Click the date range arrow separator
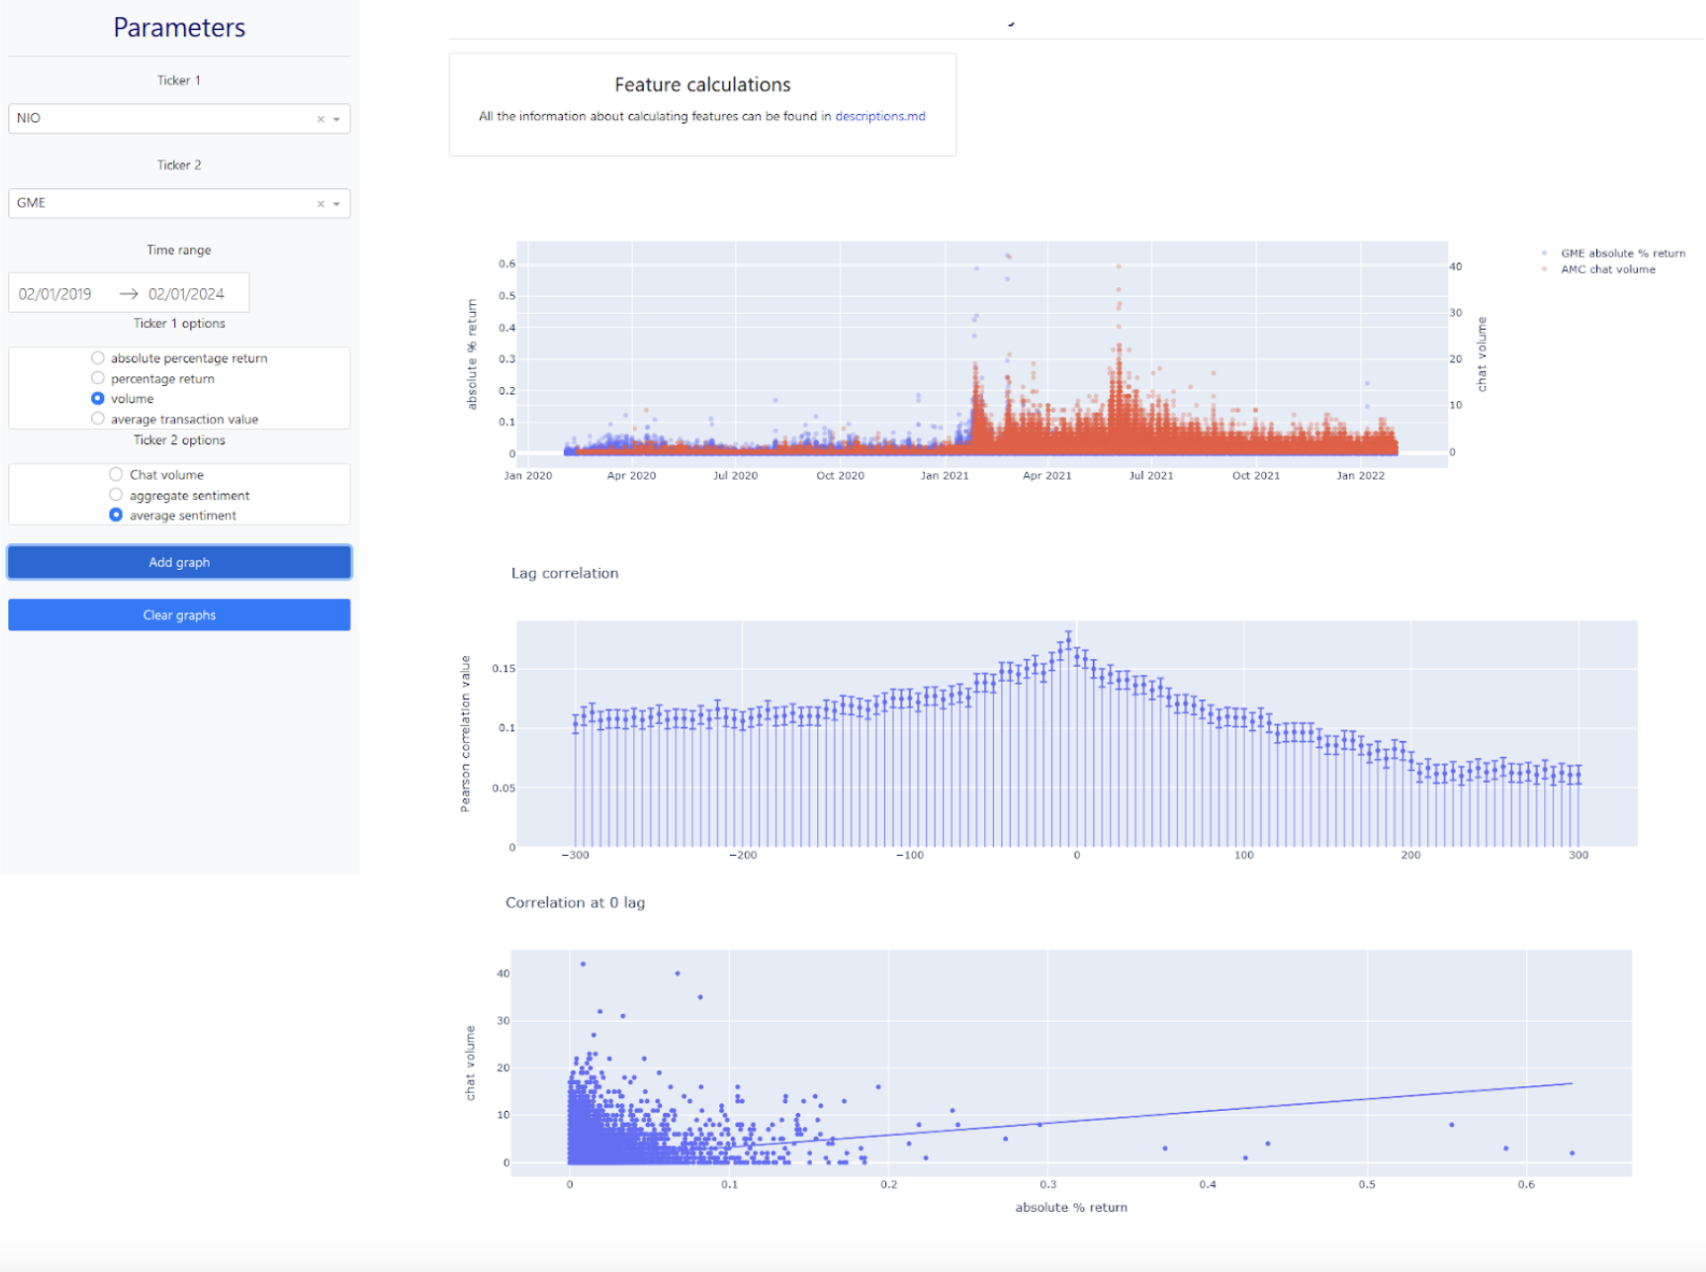 click(128, 294)
